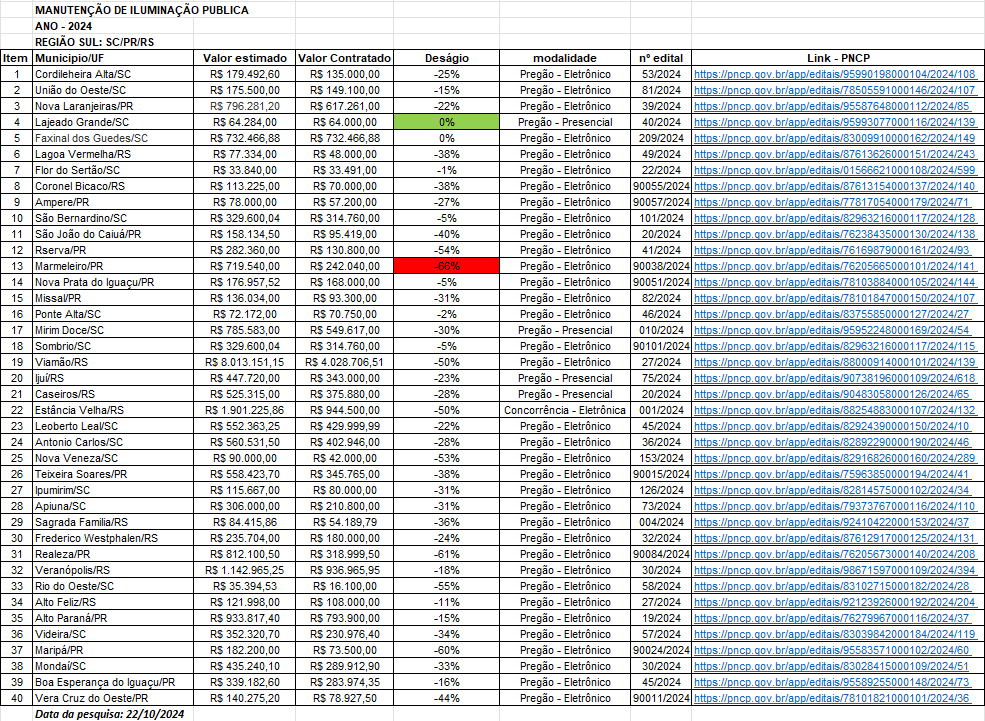Select -1% deságio for Flor do Sertão

pos(447,170)
